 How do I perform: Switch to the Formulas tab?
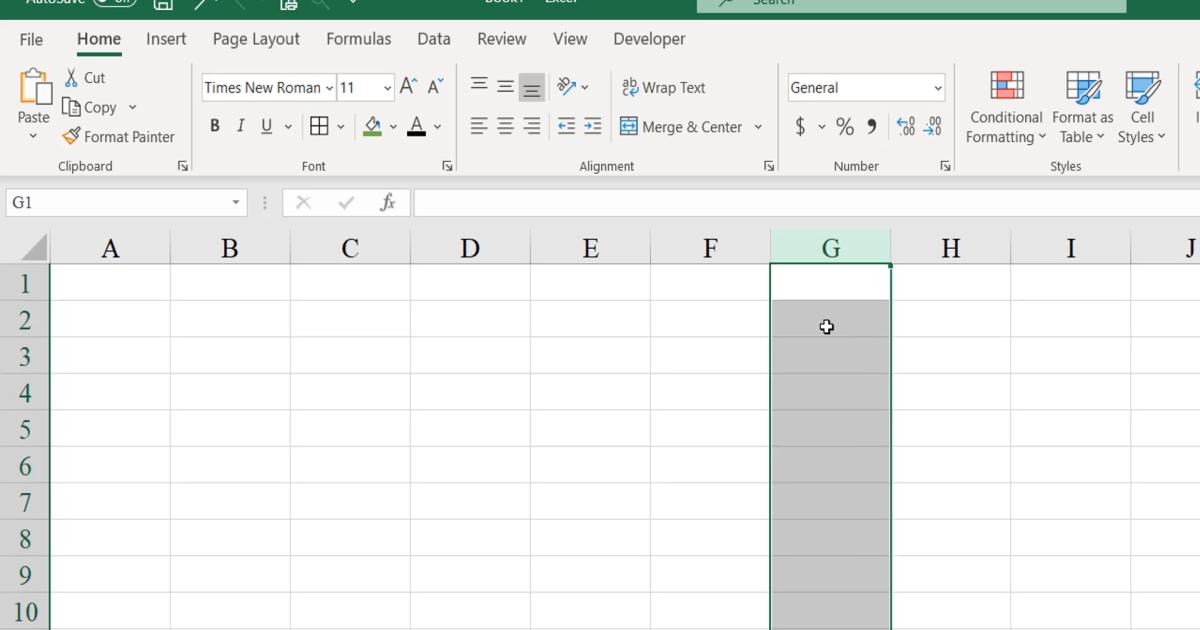click(x=358, y=39)
